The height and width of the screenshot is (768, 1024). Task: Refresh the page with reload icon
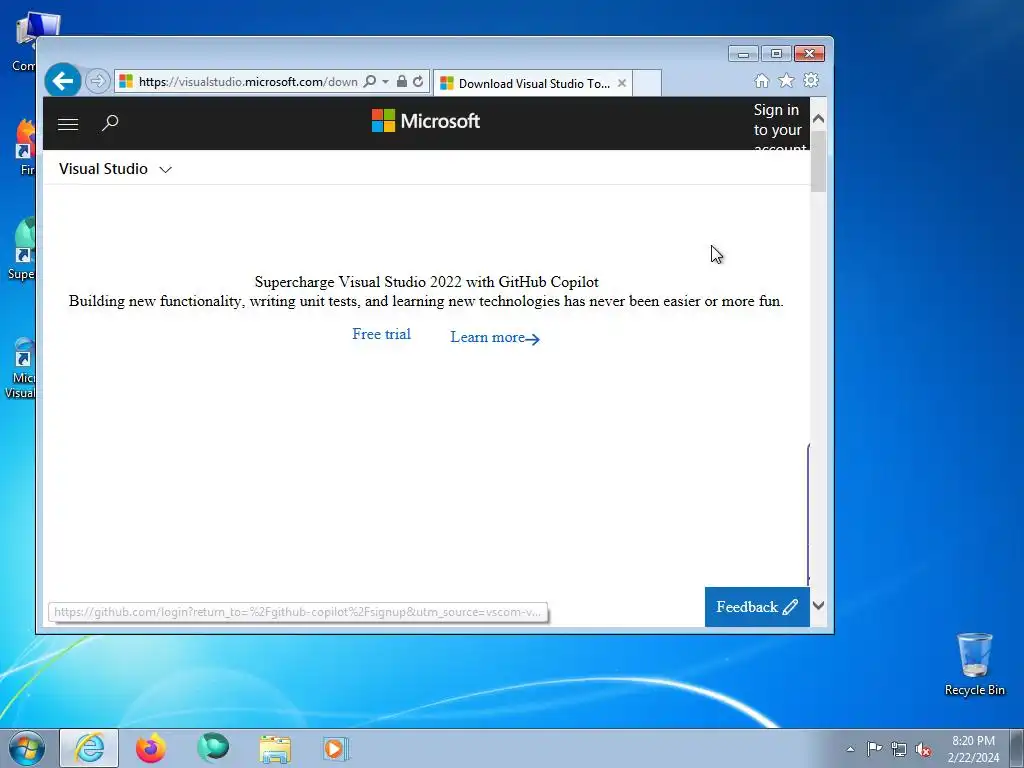point(418,81)
